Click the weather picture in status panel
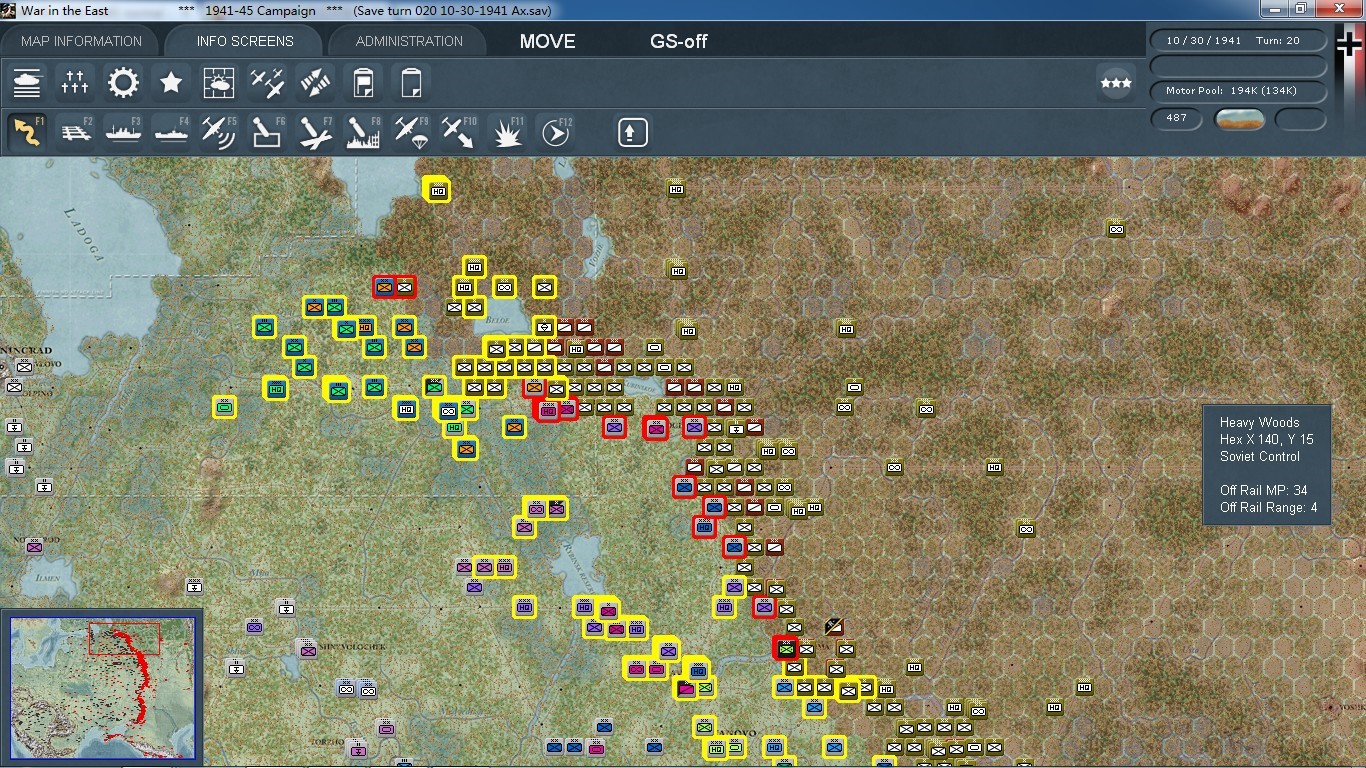Screen dimensions: 1366x768 pyautogui.click(x=1240, y=119)
